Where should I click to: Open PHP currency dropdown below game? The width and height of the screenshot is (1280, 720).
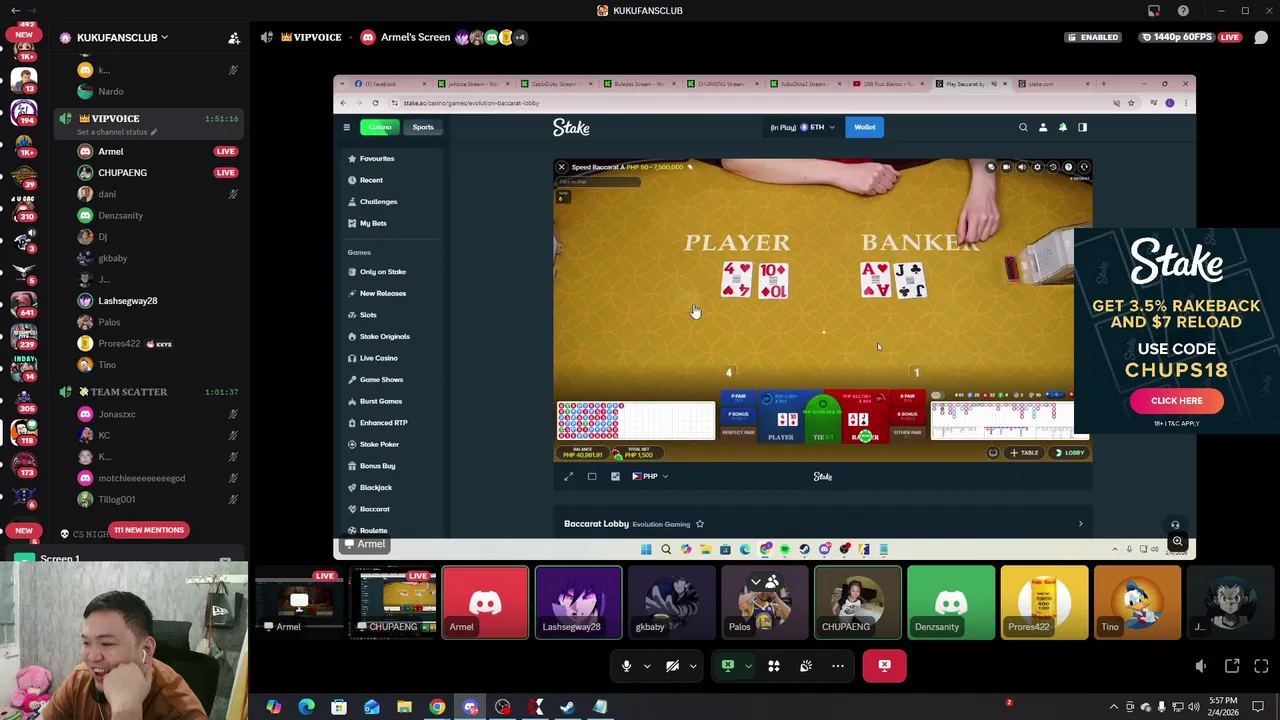tap(650, 477)
